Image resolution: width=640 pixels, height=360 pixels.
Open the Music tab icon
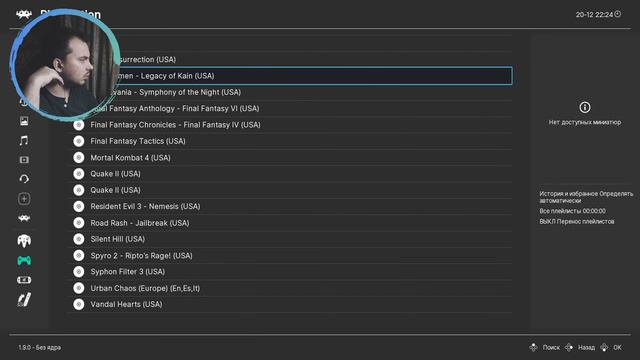click(x=24, y=140)
